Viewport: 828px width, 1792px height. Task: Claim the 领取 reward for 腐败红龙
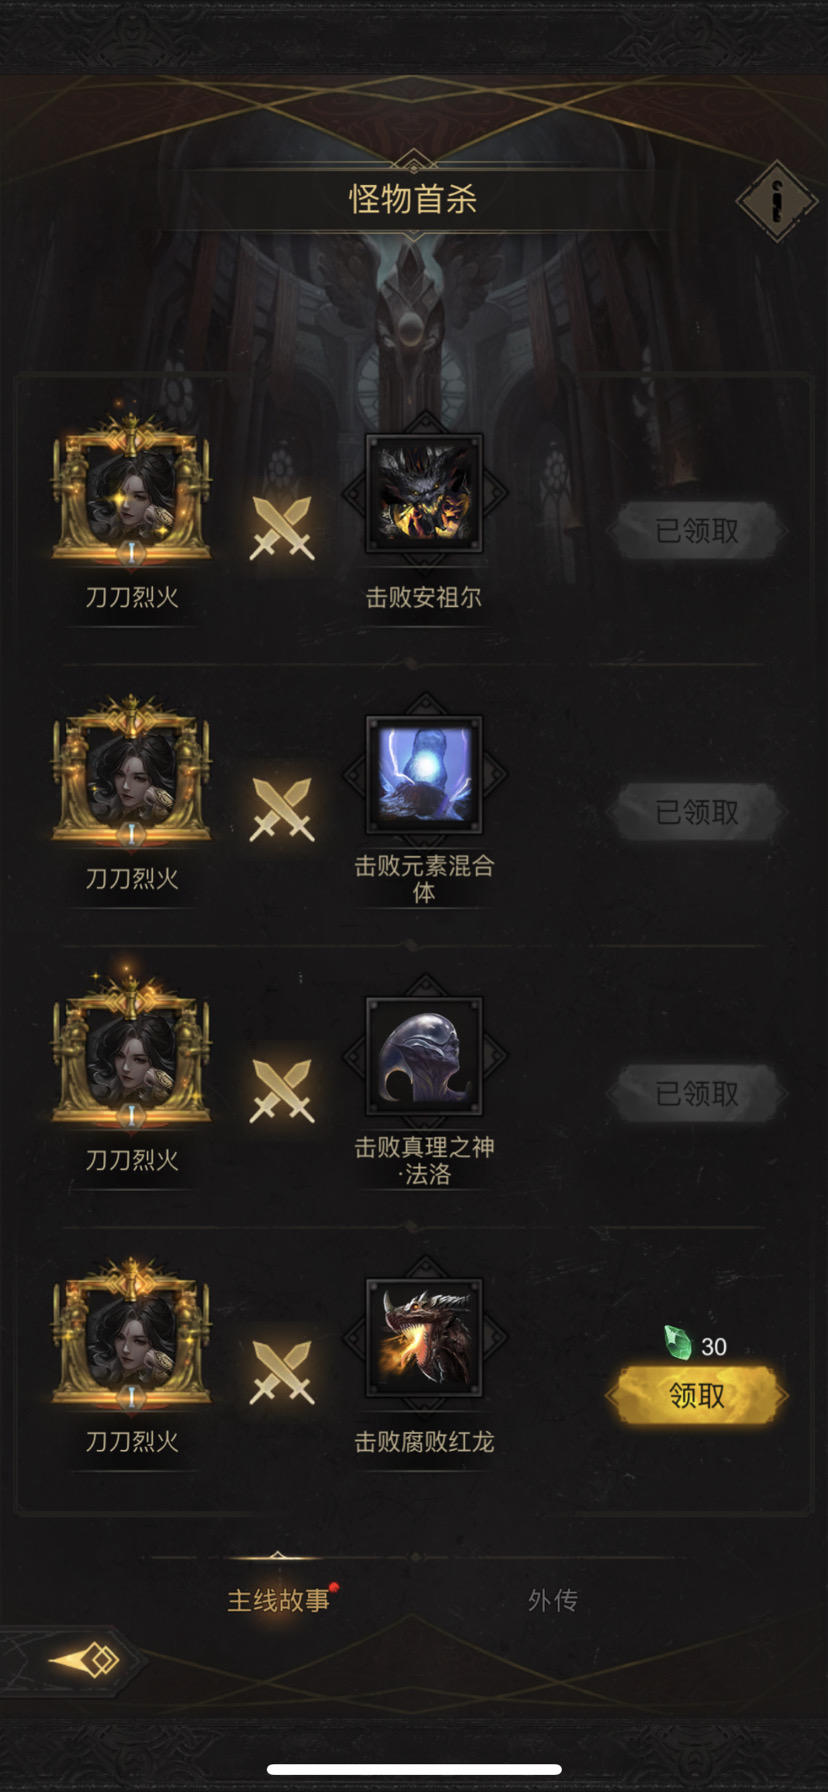point(697,1395)
